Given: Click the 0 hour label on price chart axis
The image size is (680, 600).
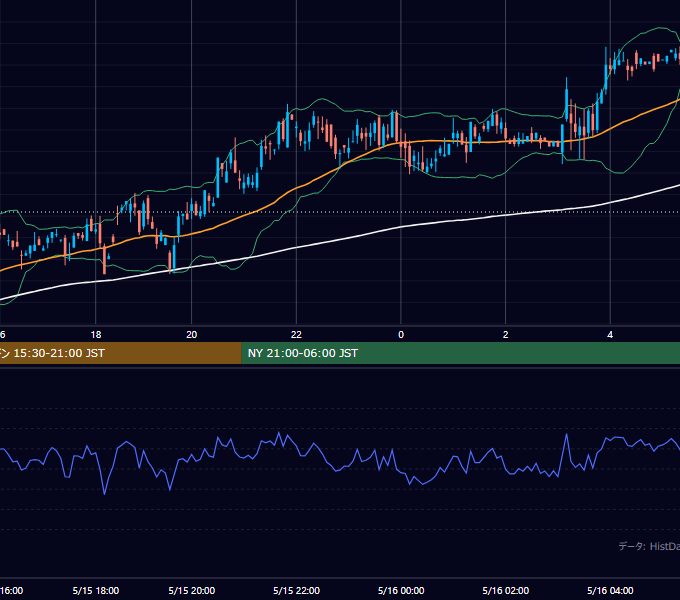Looking at the screenshot, I should coord(401,335).
